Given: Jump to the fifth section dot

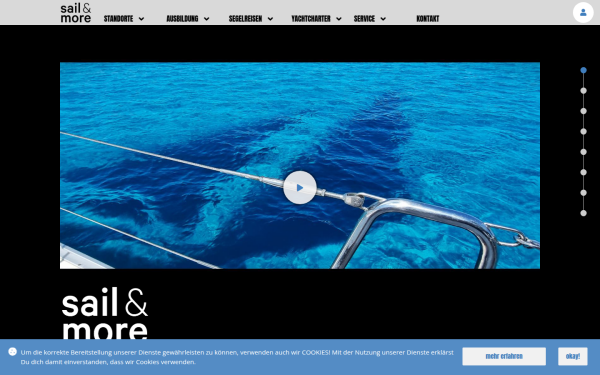Looking at the screenshot, I should [x=583, y=152].
